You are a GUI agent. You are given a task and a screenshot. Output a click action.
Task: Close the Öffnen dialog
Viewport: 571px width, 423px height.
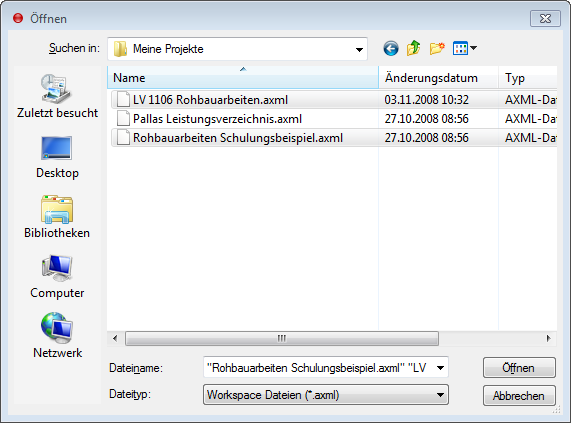(x=545, y=19)
